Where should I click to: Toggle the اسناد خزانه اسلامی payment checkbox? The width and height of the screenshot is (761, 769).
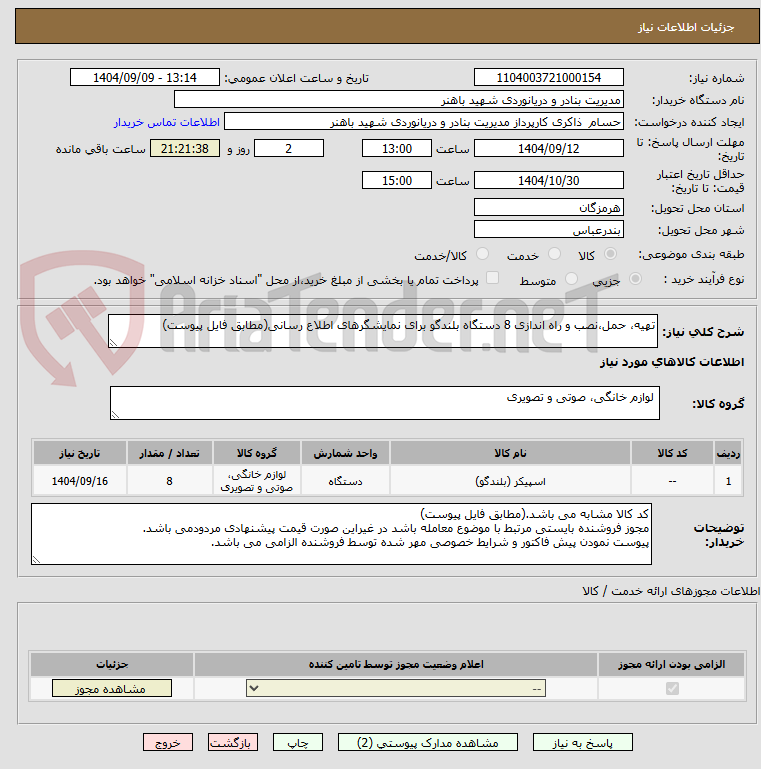(x=492, y=278)
